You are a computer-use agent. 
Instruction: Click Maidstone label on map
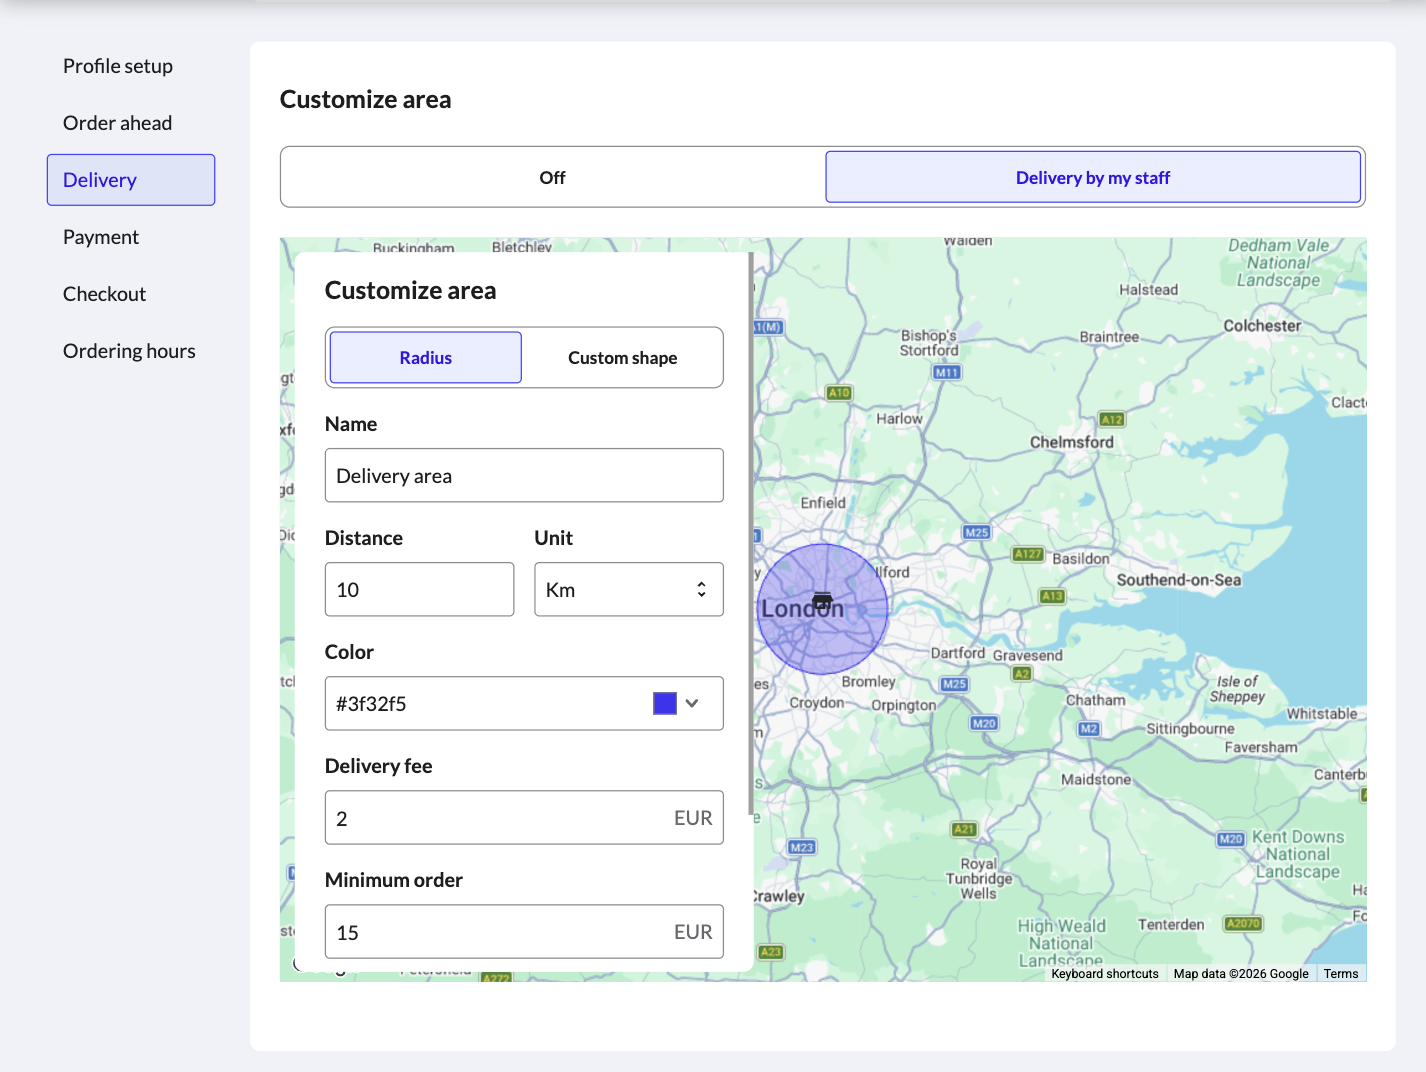pyautogui.click(x=1096, y=780)
